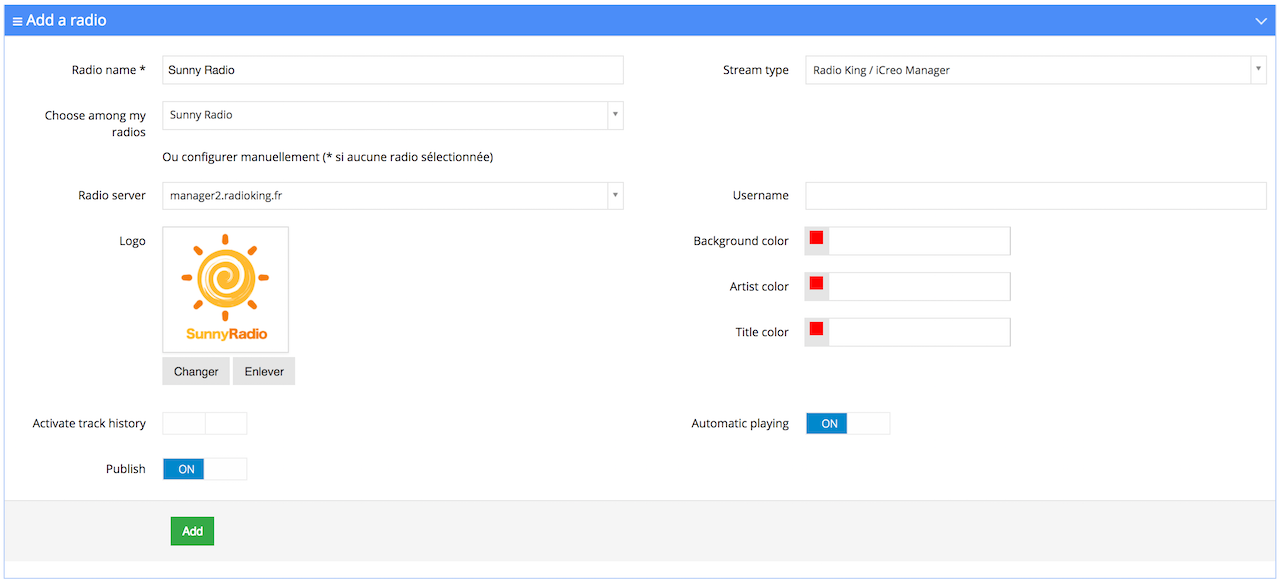The height and width of the screenshot is (583, 1280).
Task: Click into the Username input field
Action: pyautogui.click(x=1035, y=196)
